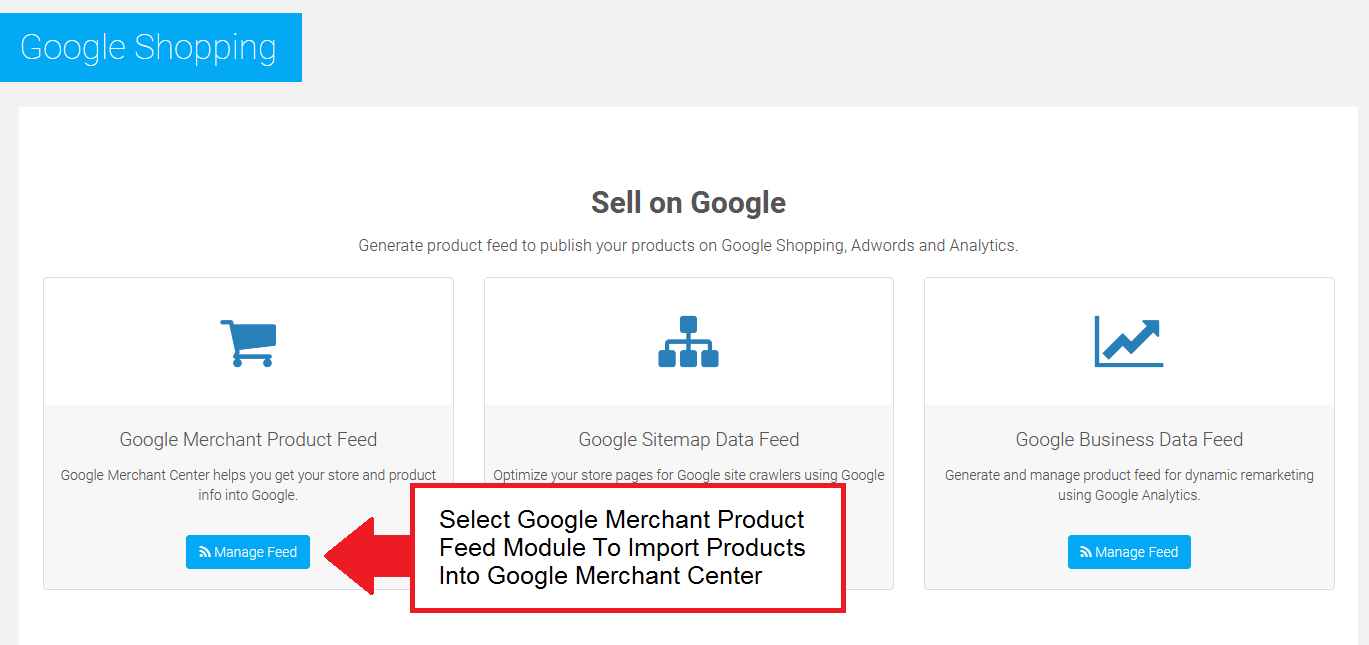Click the dynamic remarketing description text
This screenshot has width=1369, height=645.
(x=1129, y=484)
